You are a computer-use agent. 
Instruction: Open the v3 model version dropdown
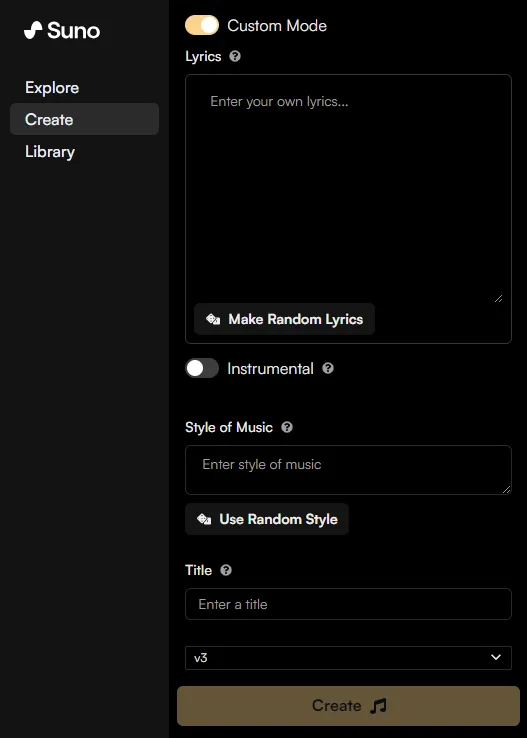tap(348, 658)
